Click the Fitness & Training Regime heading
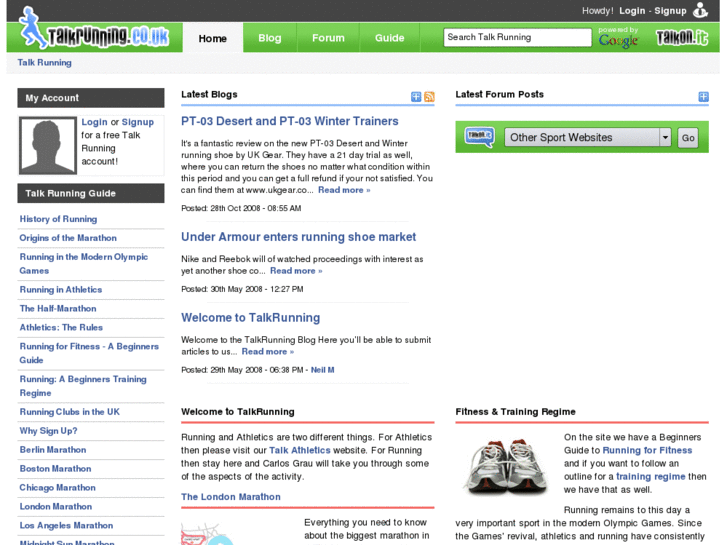 click(515, 412)
